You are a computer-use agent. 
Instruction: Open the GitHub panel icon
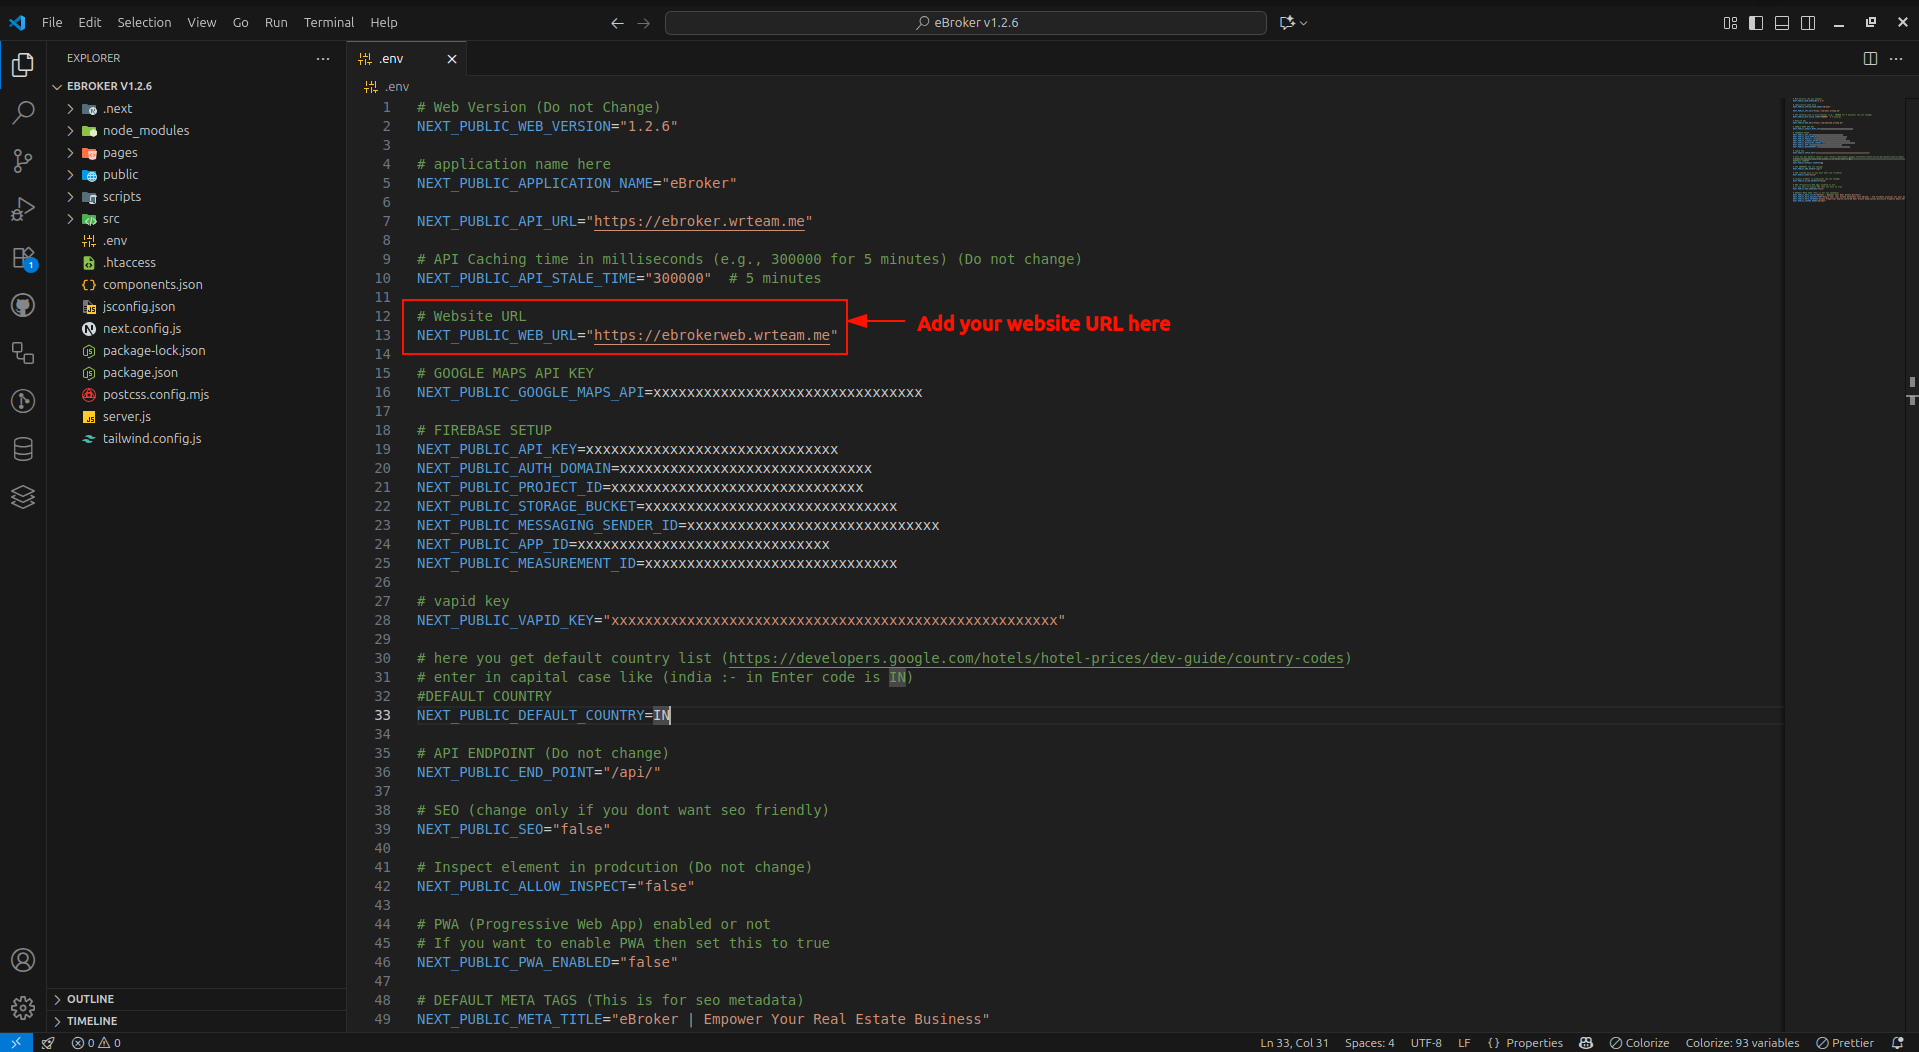click(22, 305)
